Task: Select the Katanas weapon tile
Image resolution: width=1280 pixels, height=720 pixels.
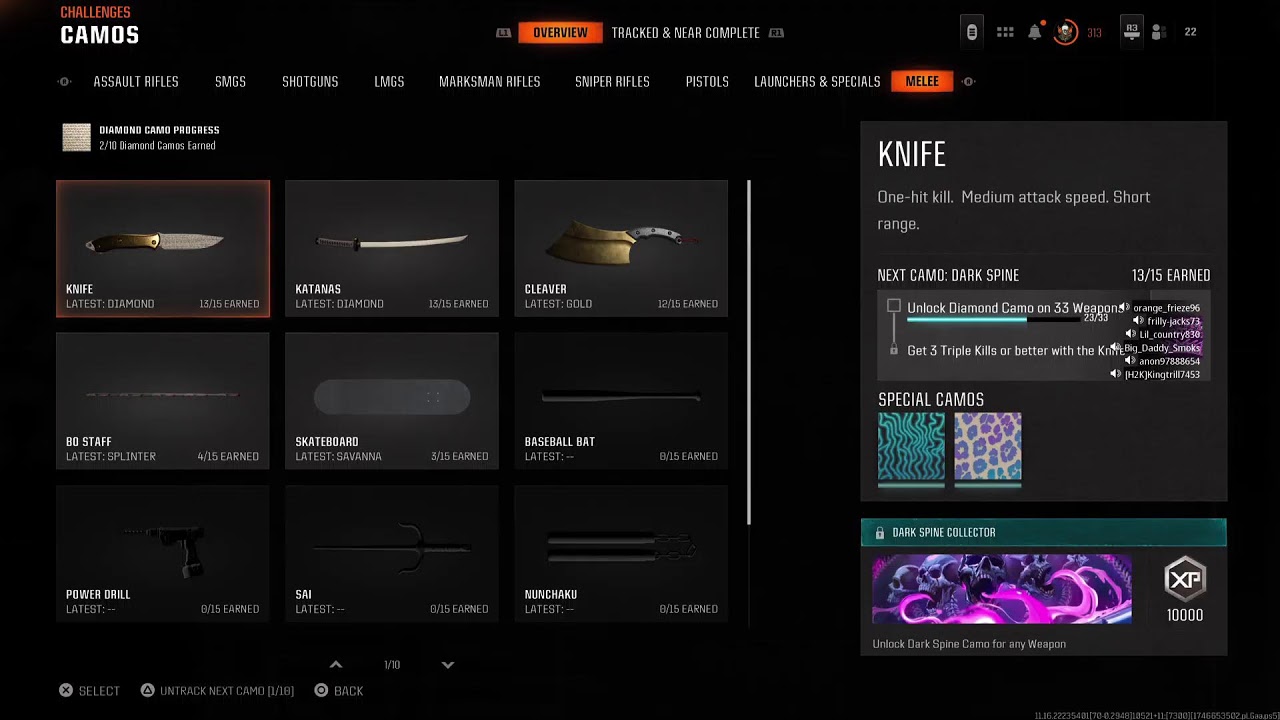Action: pyautogui.click(x=392, y=248)
